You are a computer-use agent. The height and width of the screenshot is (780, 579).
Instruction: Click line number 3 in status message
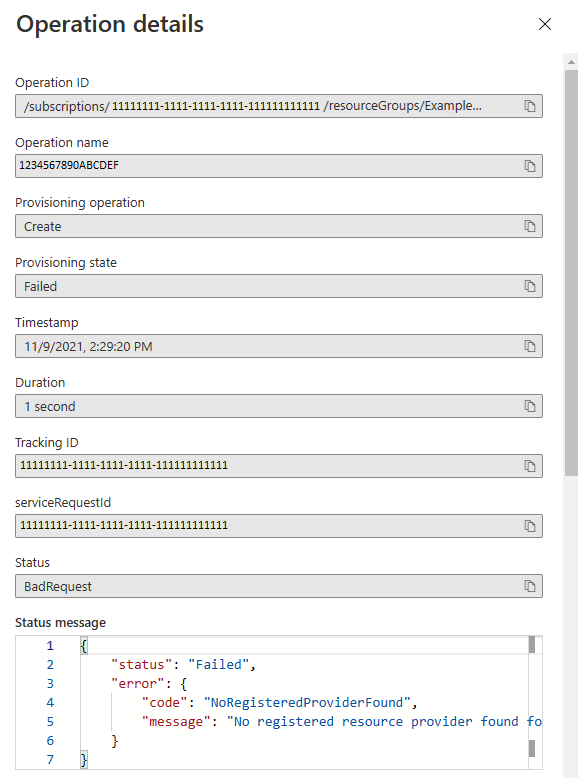point(50,683)
